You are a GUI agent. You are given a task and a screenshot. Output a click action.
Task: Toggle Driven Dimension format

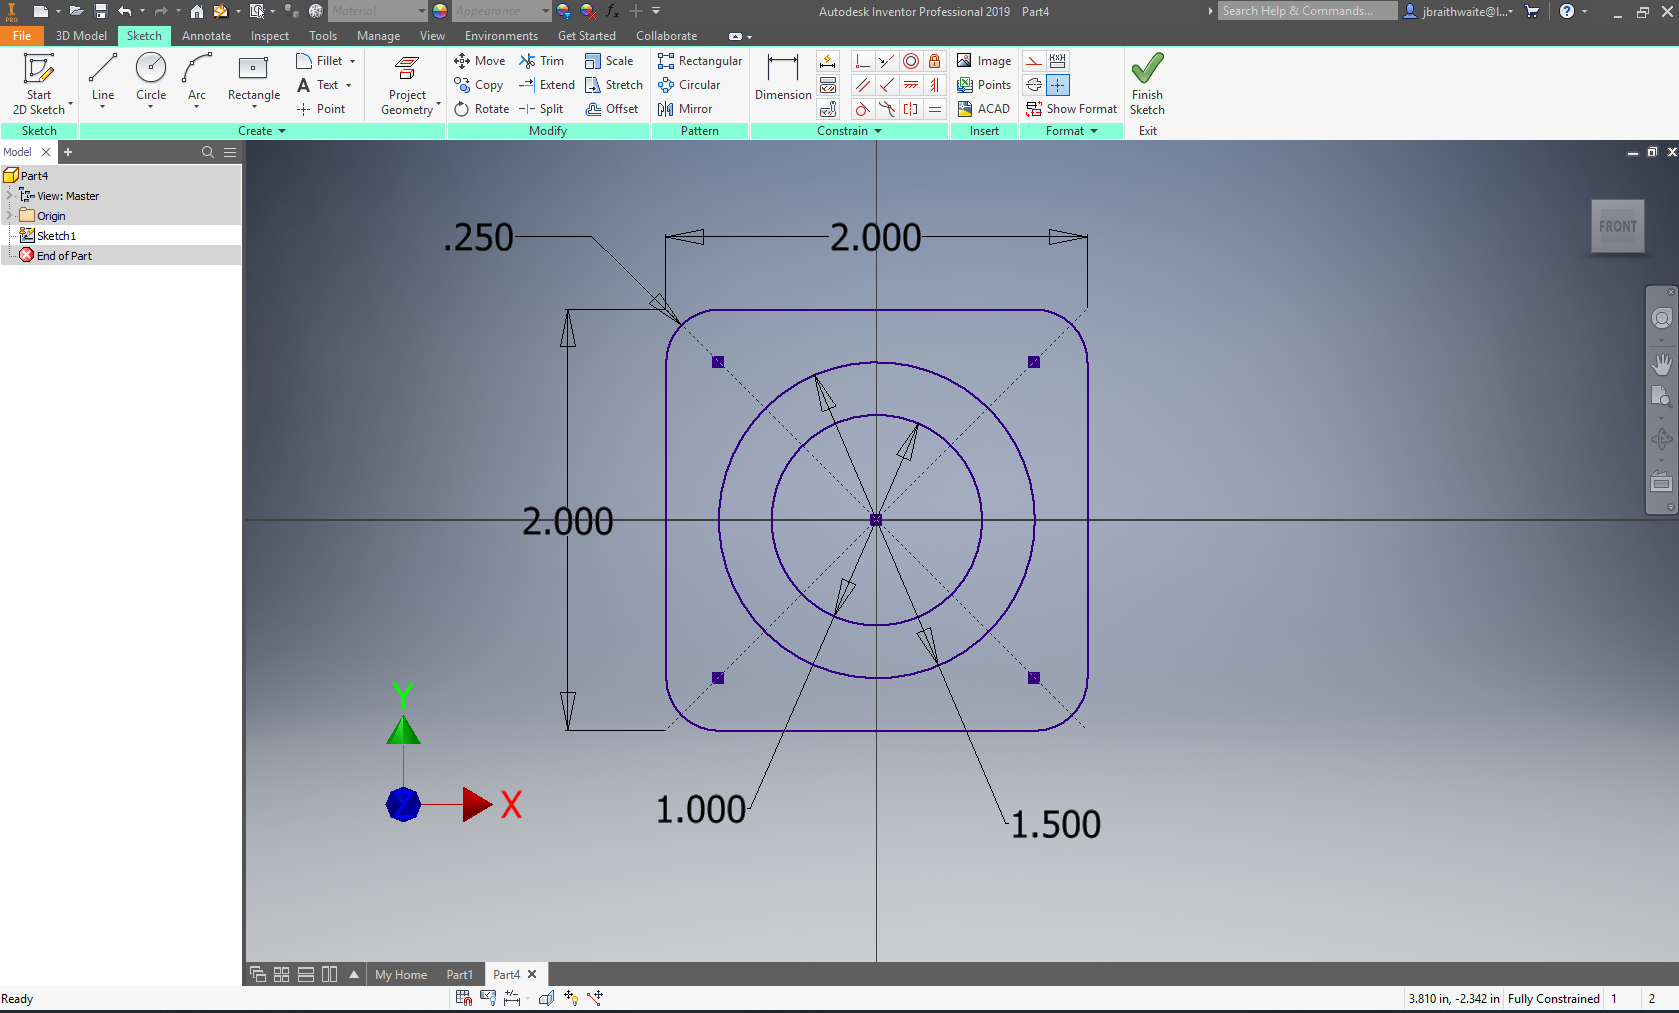pyautogui.click(x=1058, y=61)
